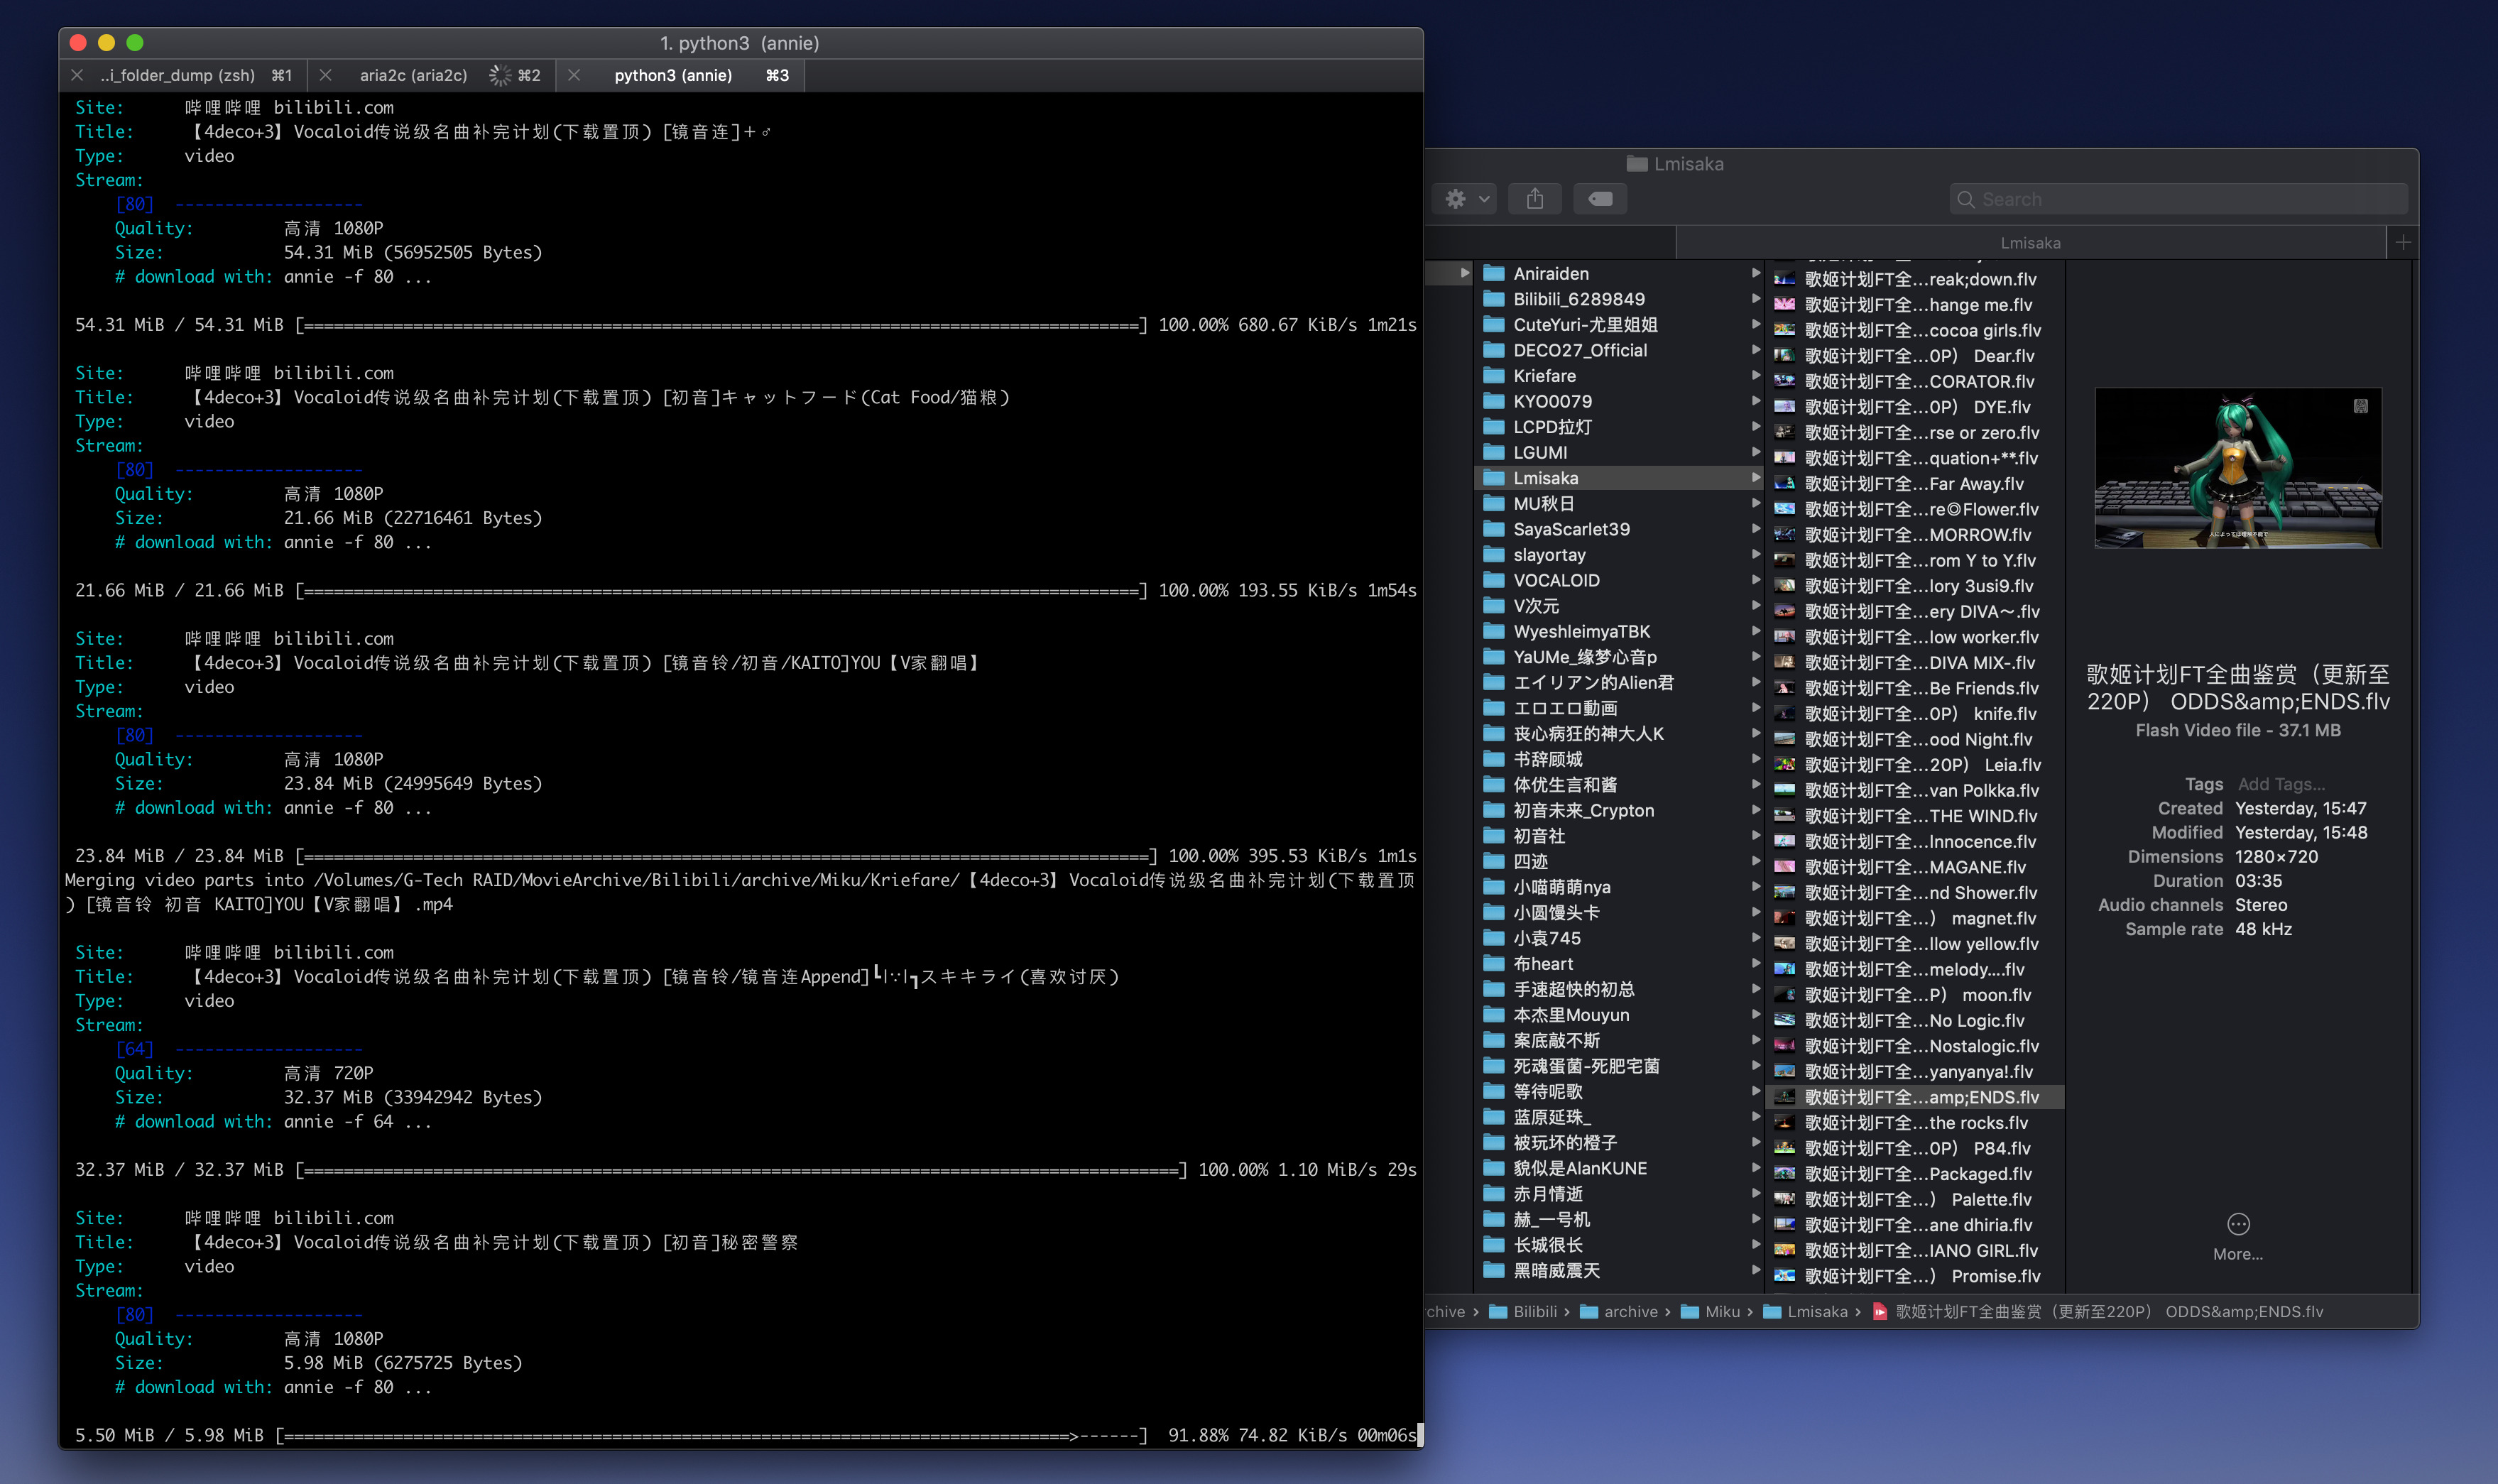The image size is (2498, 1484).
Task: Switch to the aria2c terminal tab
Action: pos(413,75)
